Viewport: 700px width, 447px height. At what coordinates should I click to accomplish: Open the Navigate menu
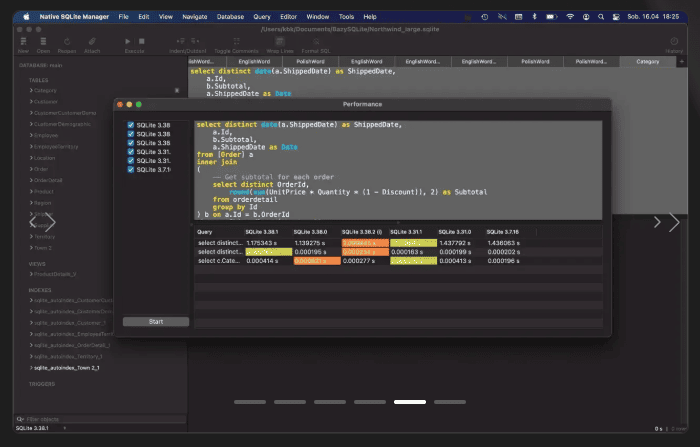(195, 17)
